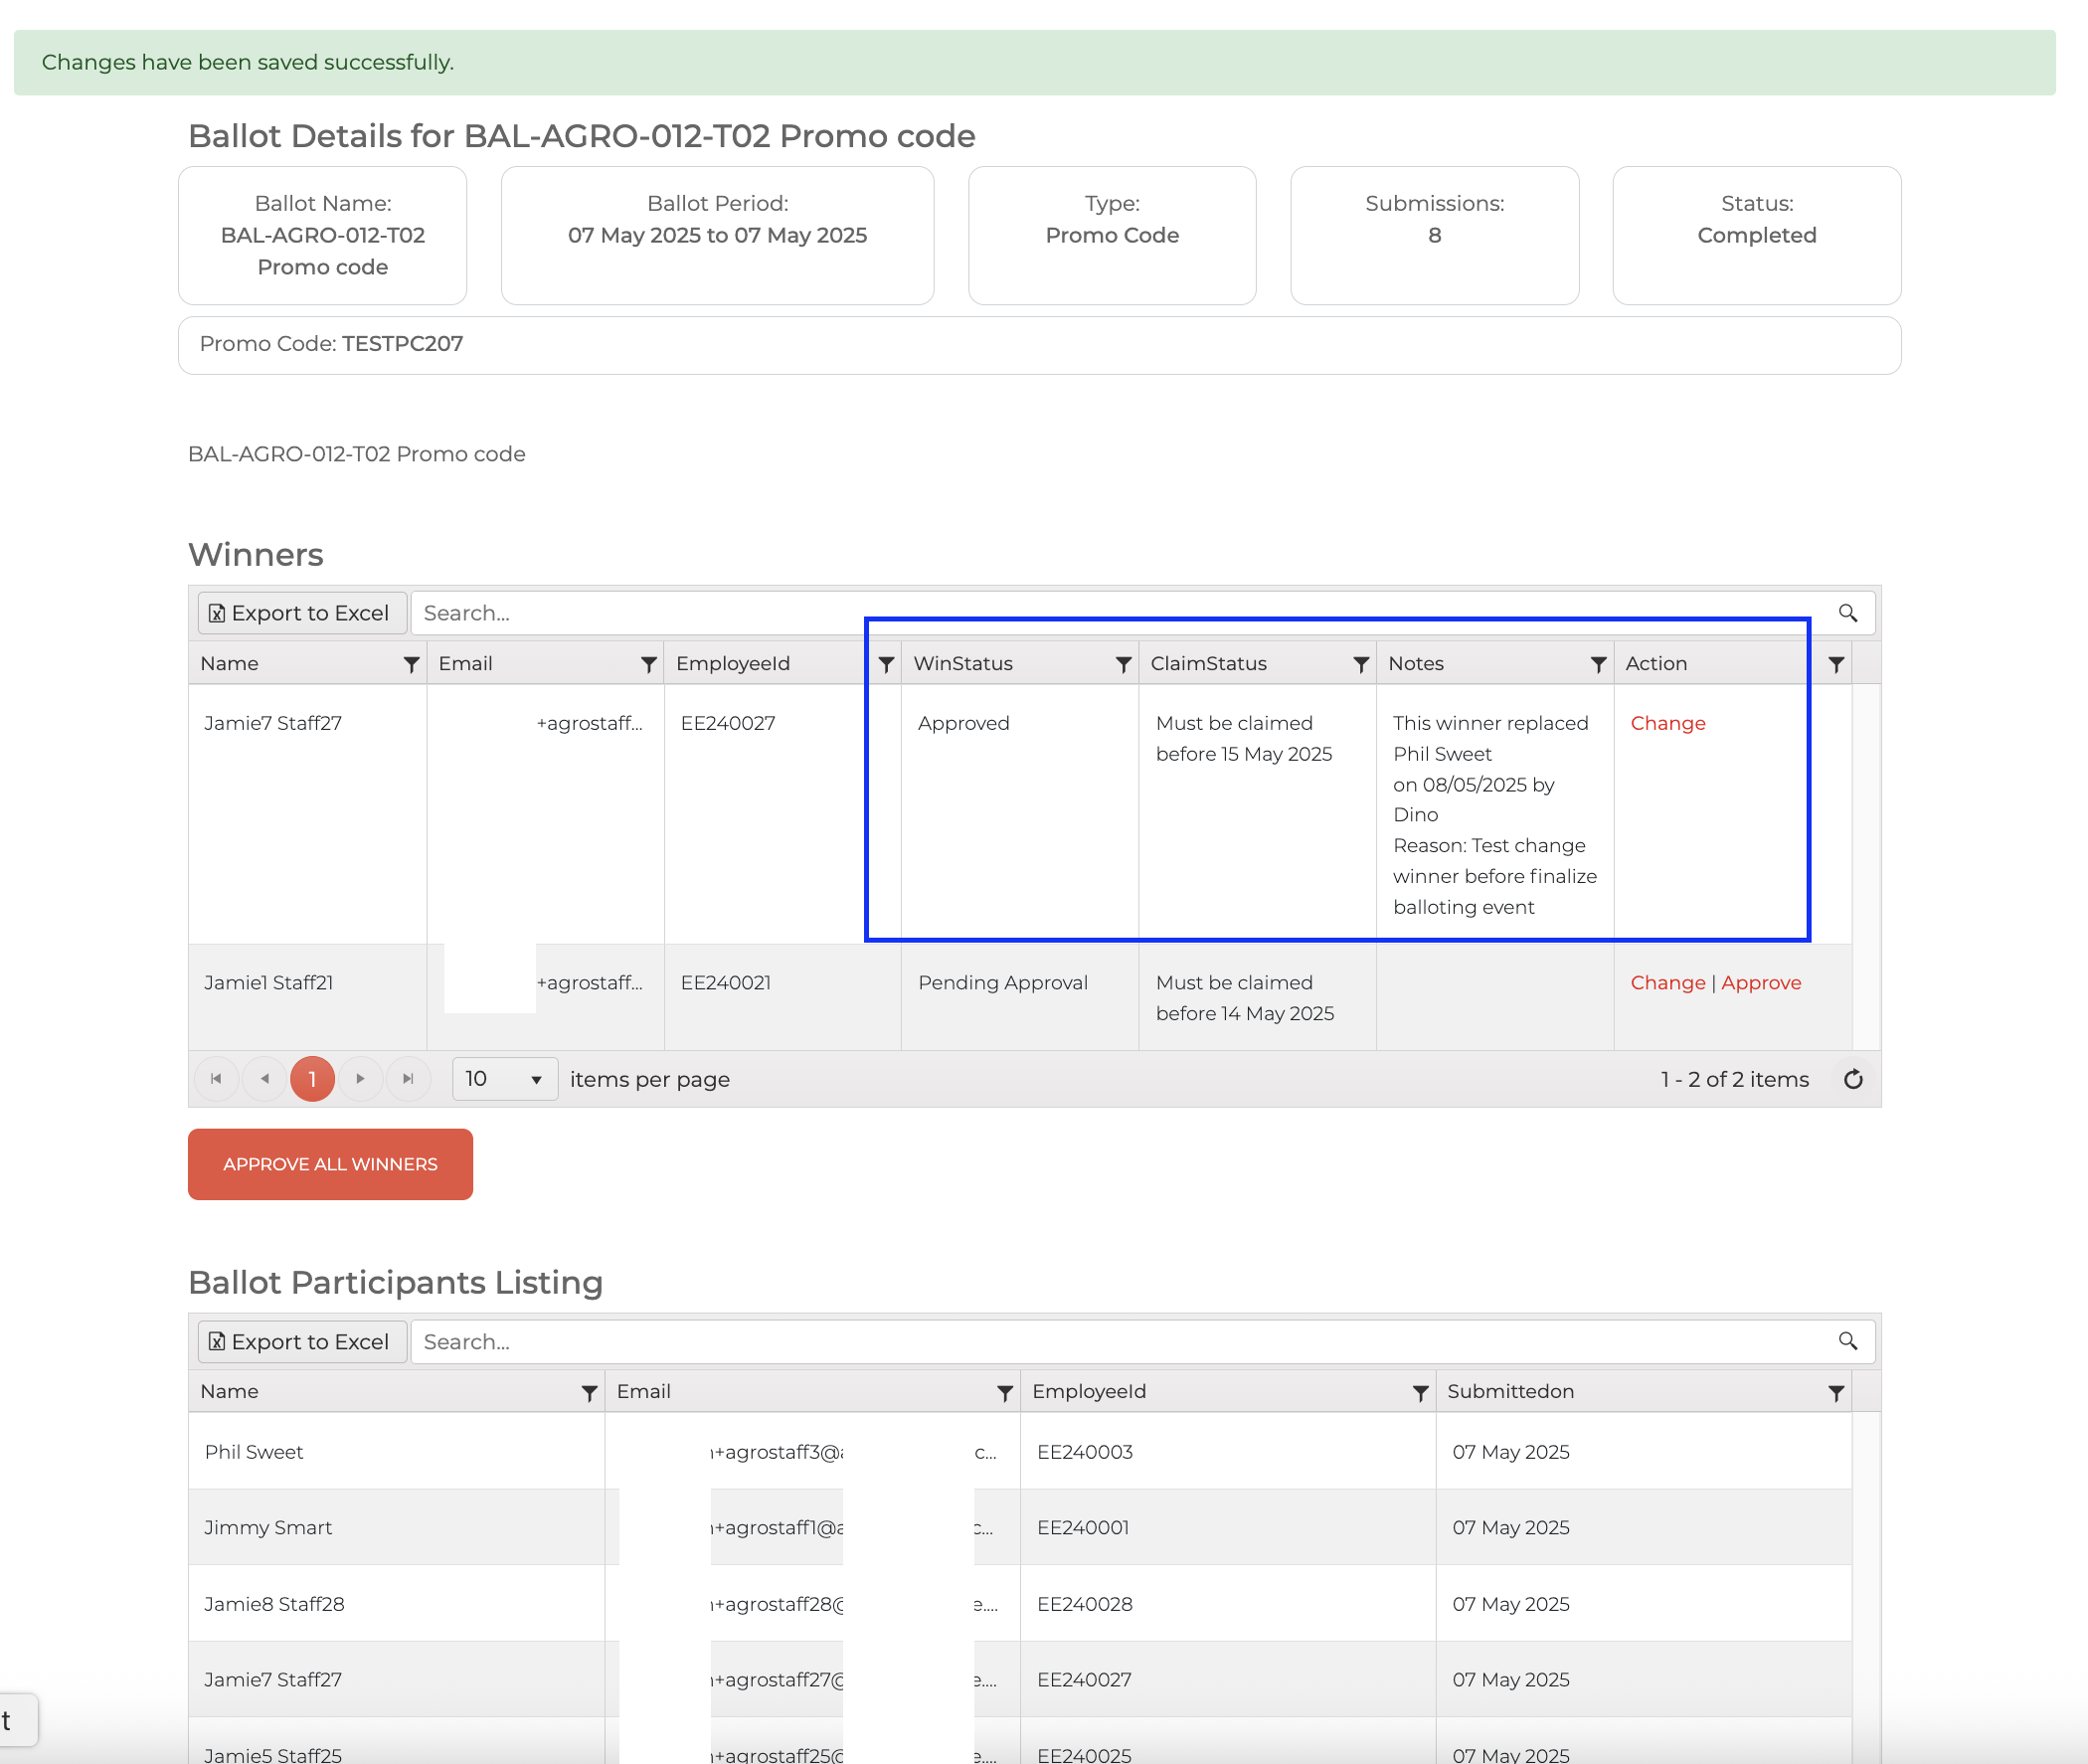2088x1764 pixels.
Task: Click Approve link for Jamie1 Staff21
Action: point(1760,983)
